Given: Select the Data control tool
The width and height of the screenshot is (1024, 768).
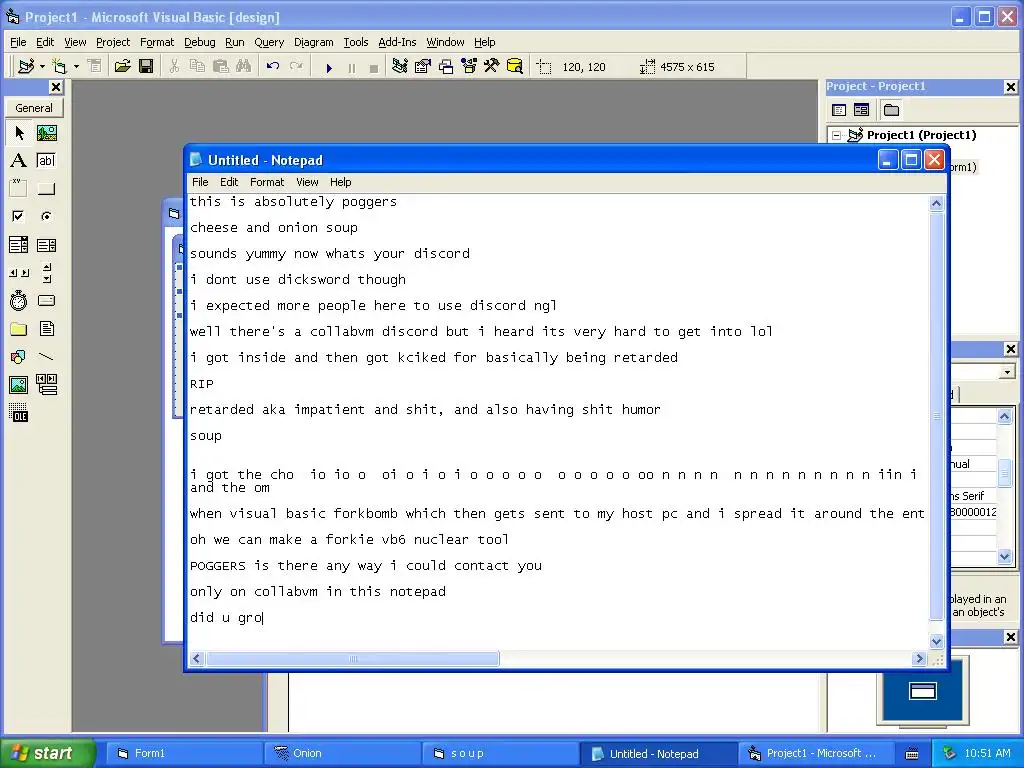Looking at the screenshot, I should click(46, 385).
